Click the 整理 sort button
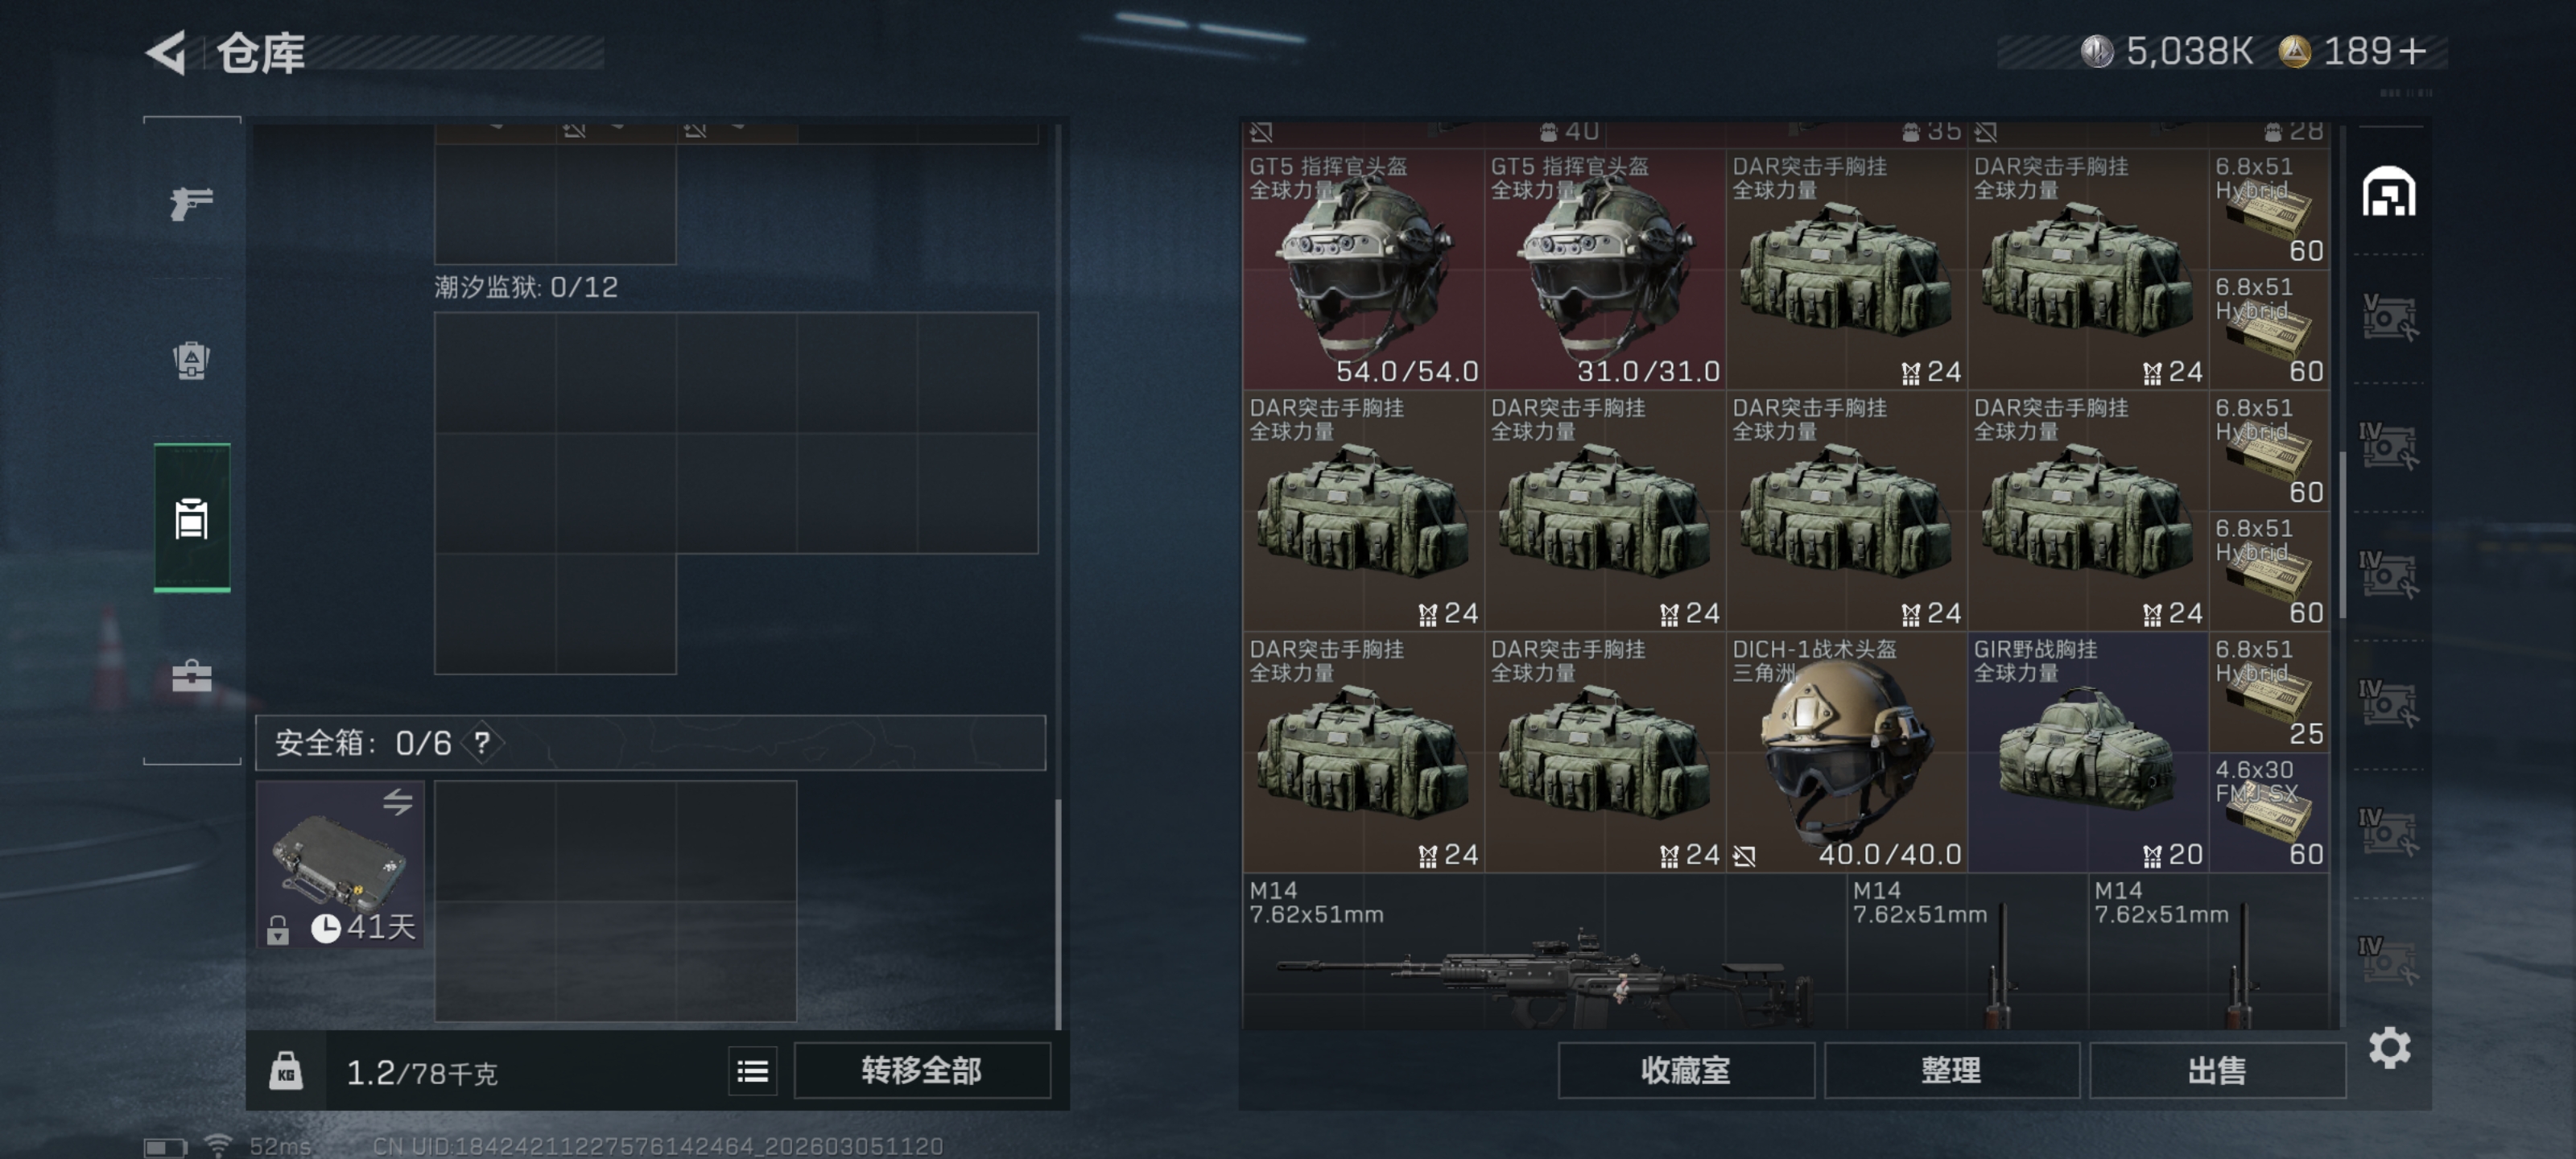The width and height of the screenshot is (2576, 1159). tap(1950, 1071)
